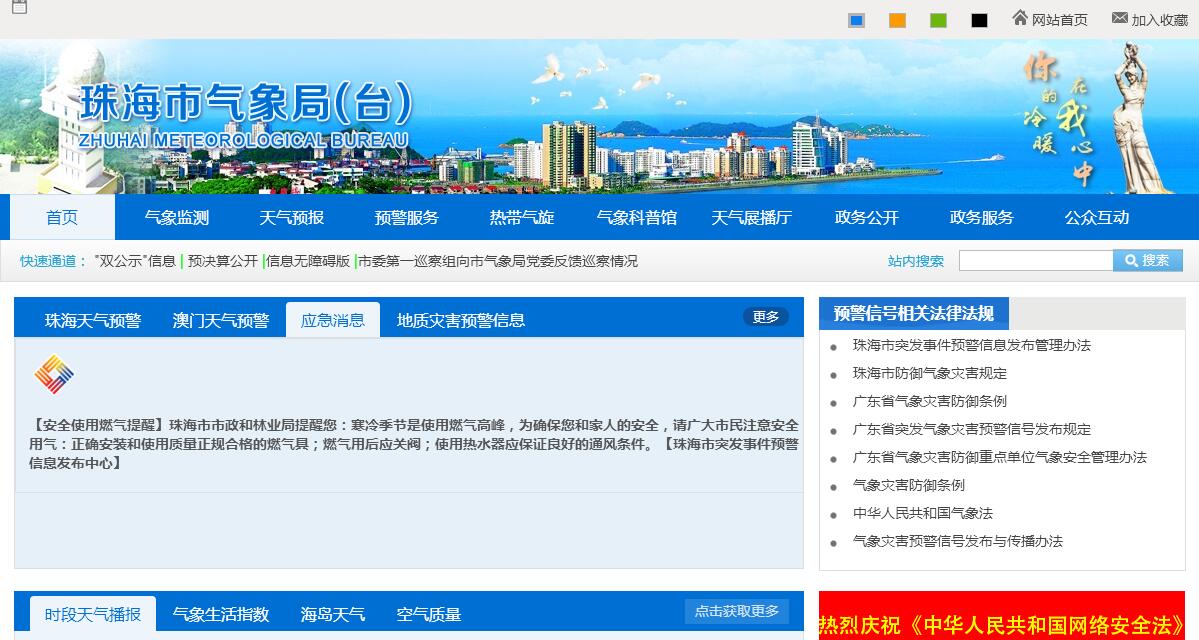
Task: Click the 搜索 search button
Action: [x=1147, y=261]
